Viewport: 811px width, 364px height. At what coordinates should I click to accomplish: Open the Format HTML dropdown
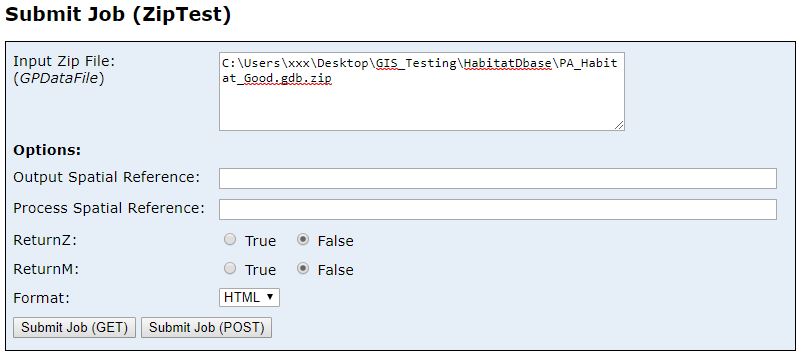pyautogui.click(x=249, y=297)
